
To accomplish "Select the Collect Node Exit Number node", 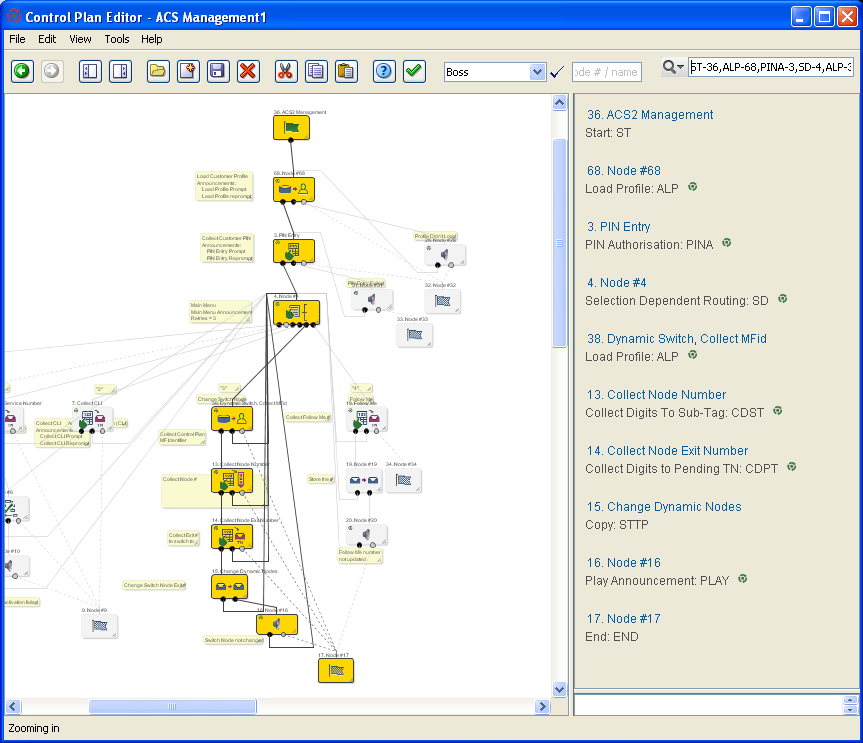I will (232, 536).
